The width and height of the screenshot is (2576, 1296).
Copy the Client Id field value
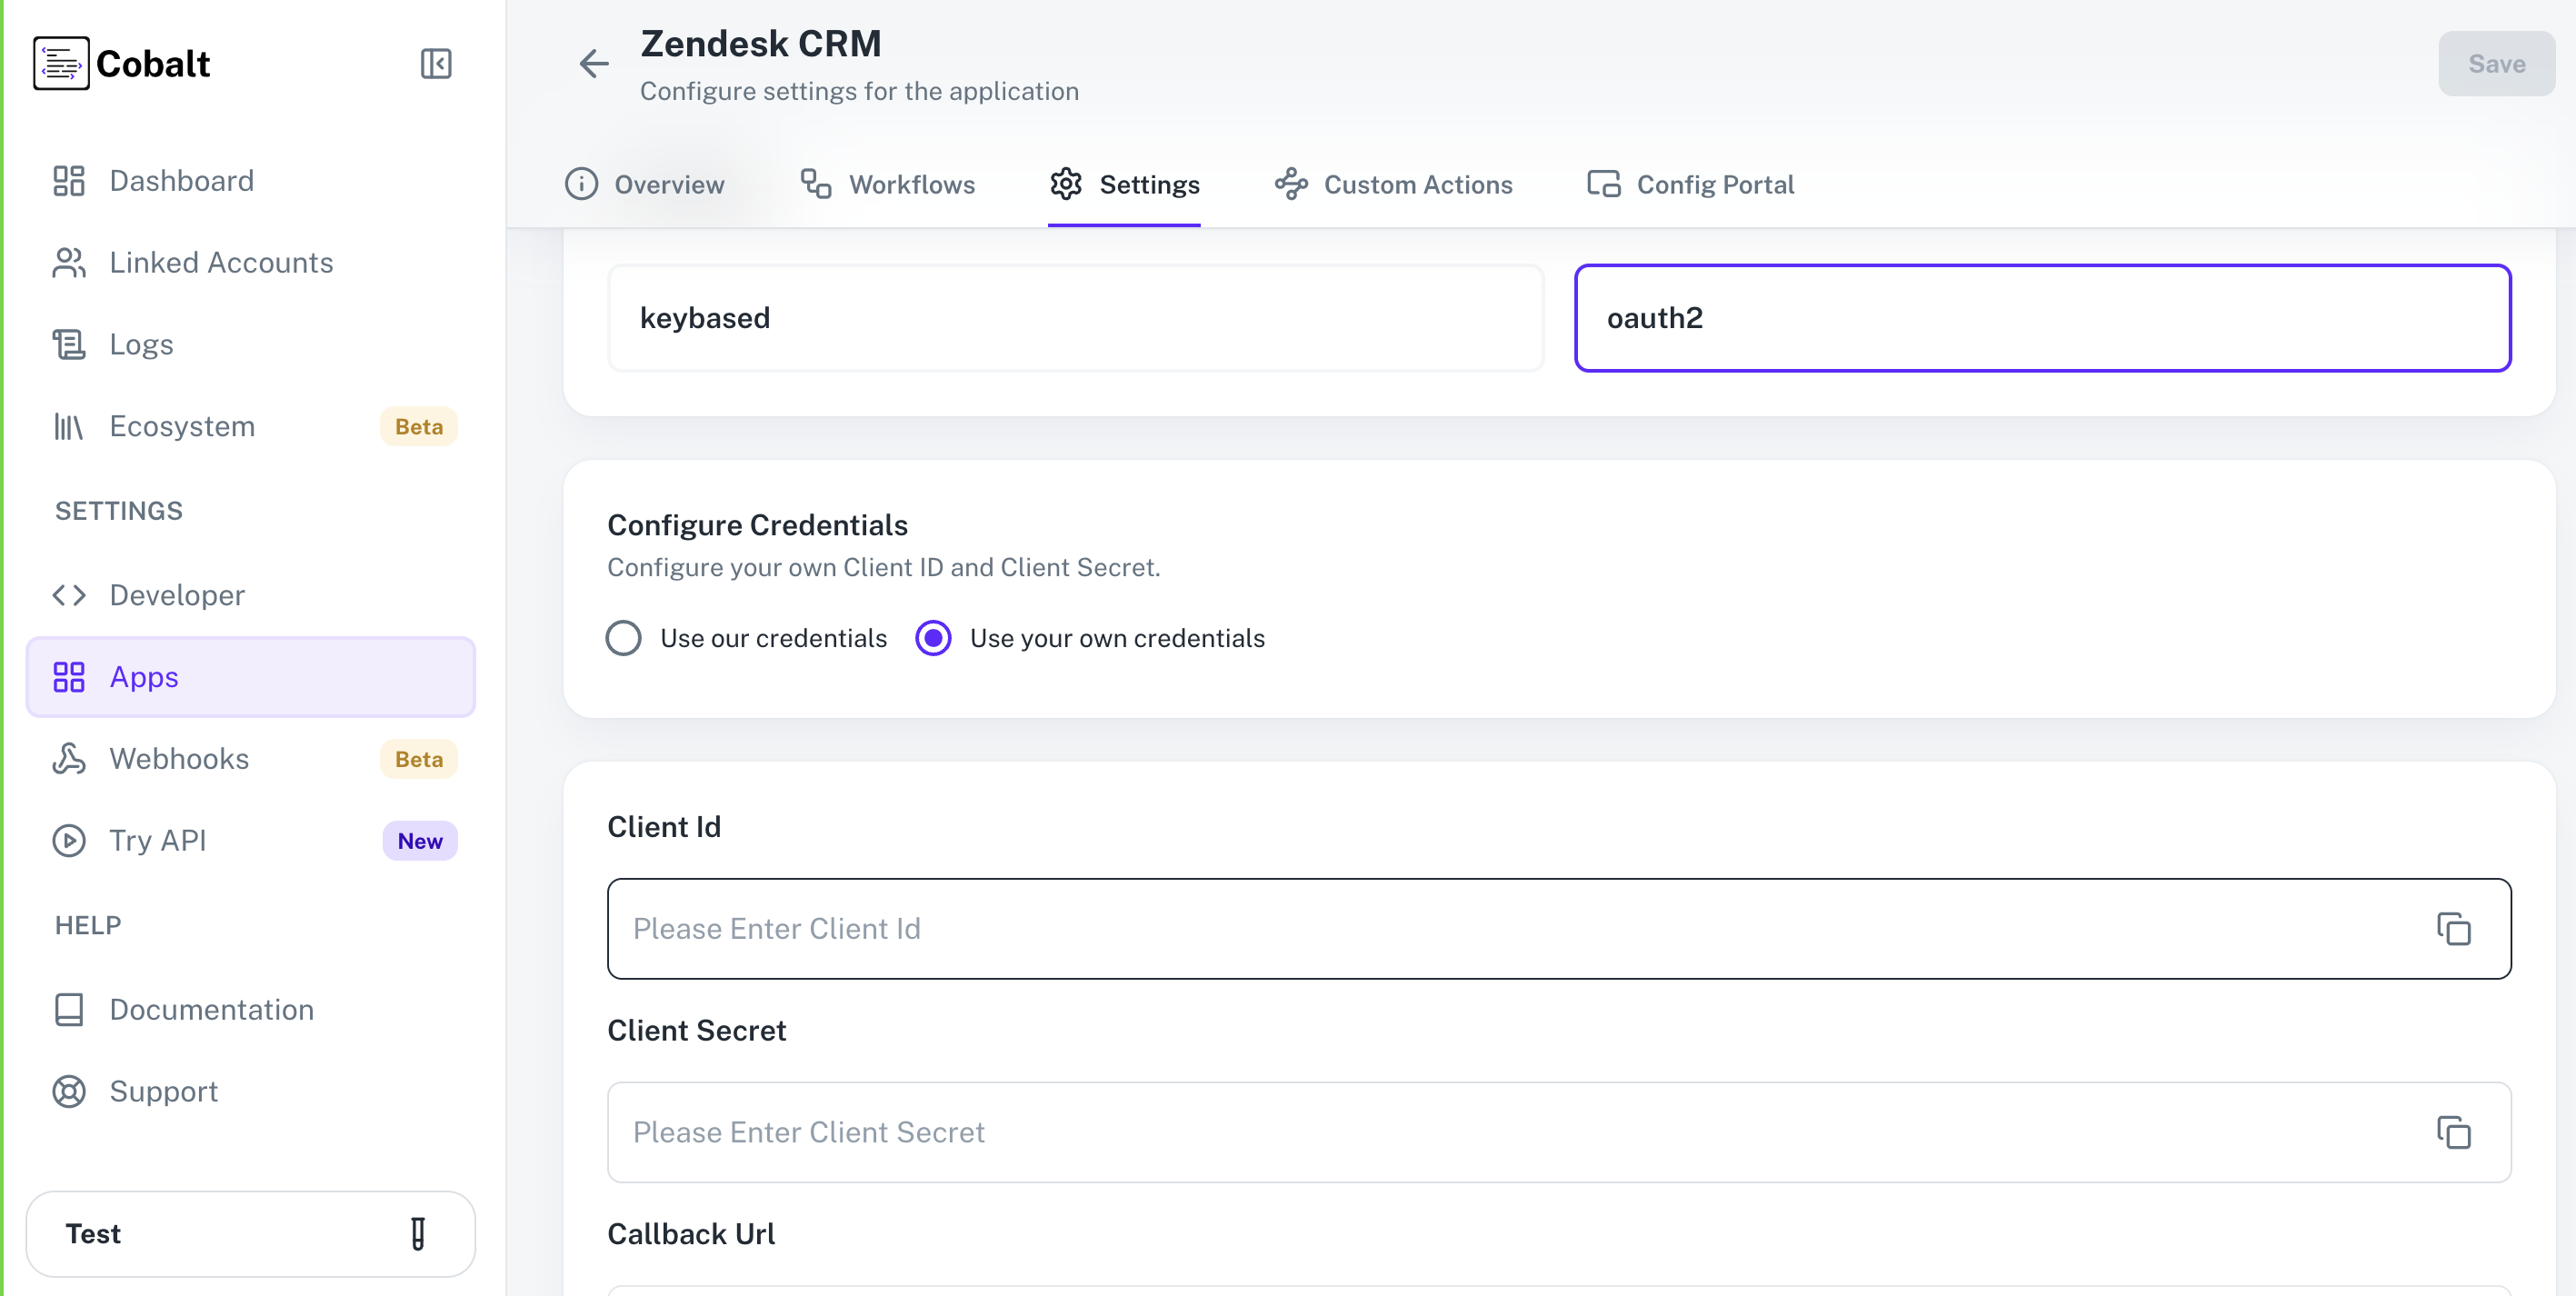tap(2456, 928)
